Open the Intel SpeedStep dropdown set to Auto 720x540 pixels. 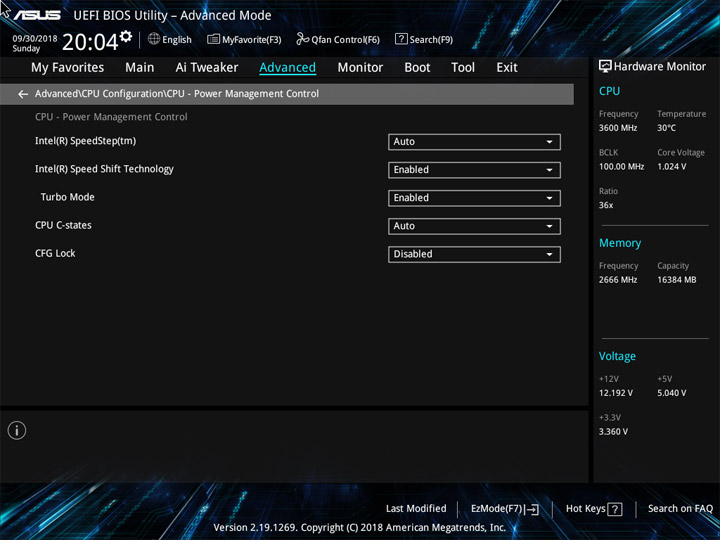coord(474,142)
